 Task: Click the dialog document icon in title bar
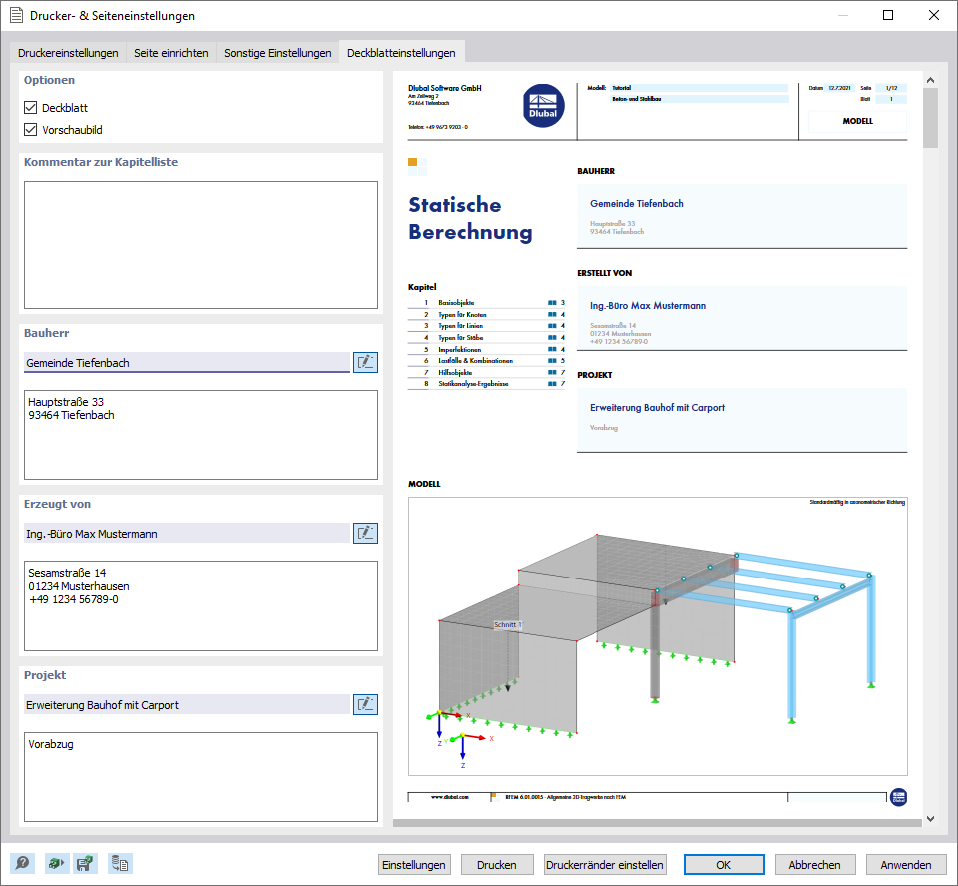click(x=16, y=15)
